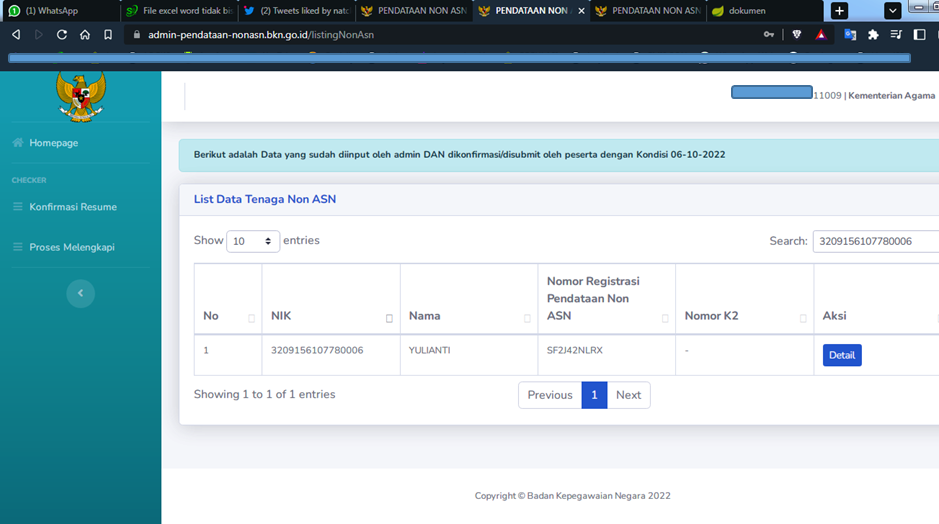This screenshot has width=939, height=524.
Task: Switch to the dokumen tab
Action: [765, 11]
